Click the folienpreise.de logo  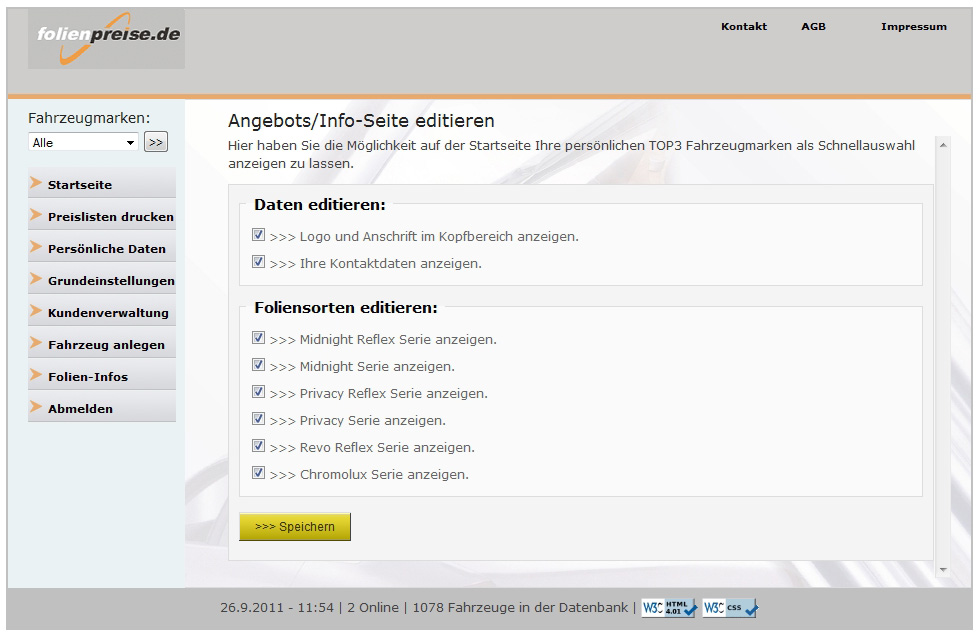coord(106,38)
